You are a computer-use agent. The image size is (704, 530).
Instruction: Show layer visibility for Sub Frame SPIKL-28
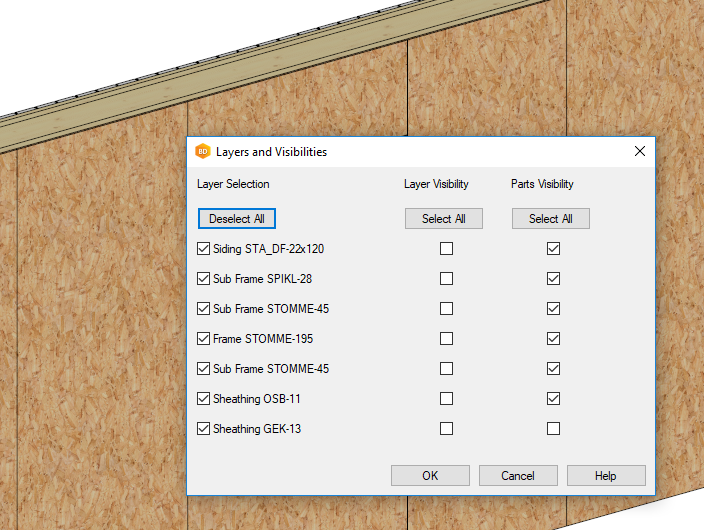446,279
